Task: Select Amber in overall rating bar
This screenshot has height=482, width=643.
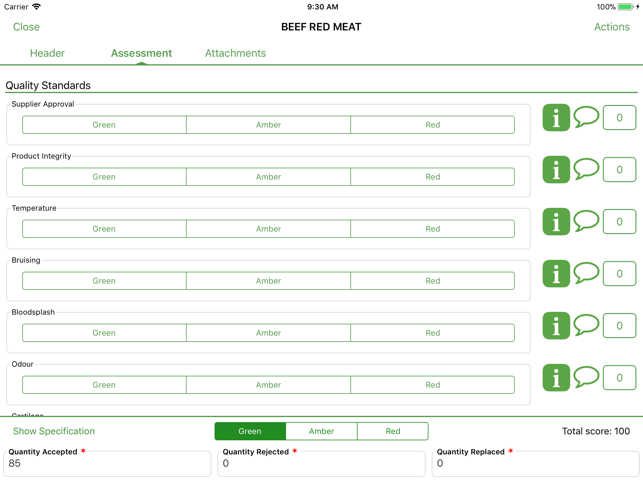Action: click(x=321, y=432)
